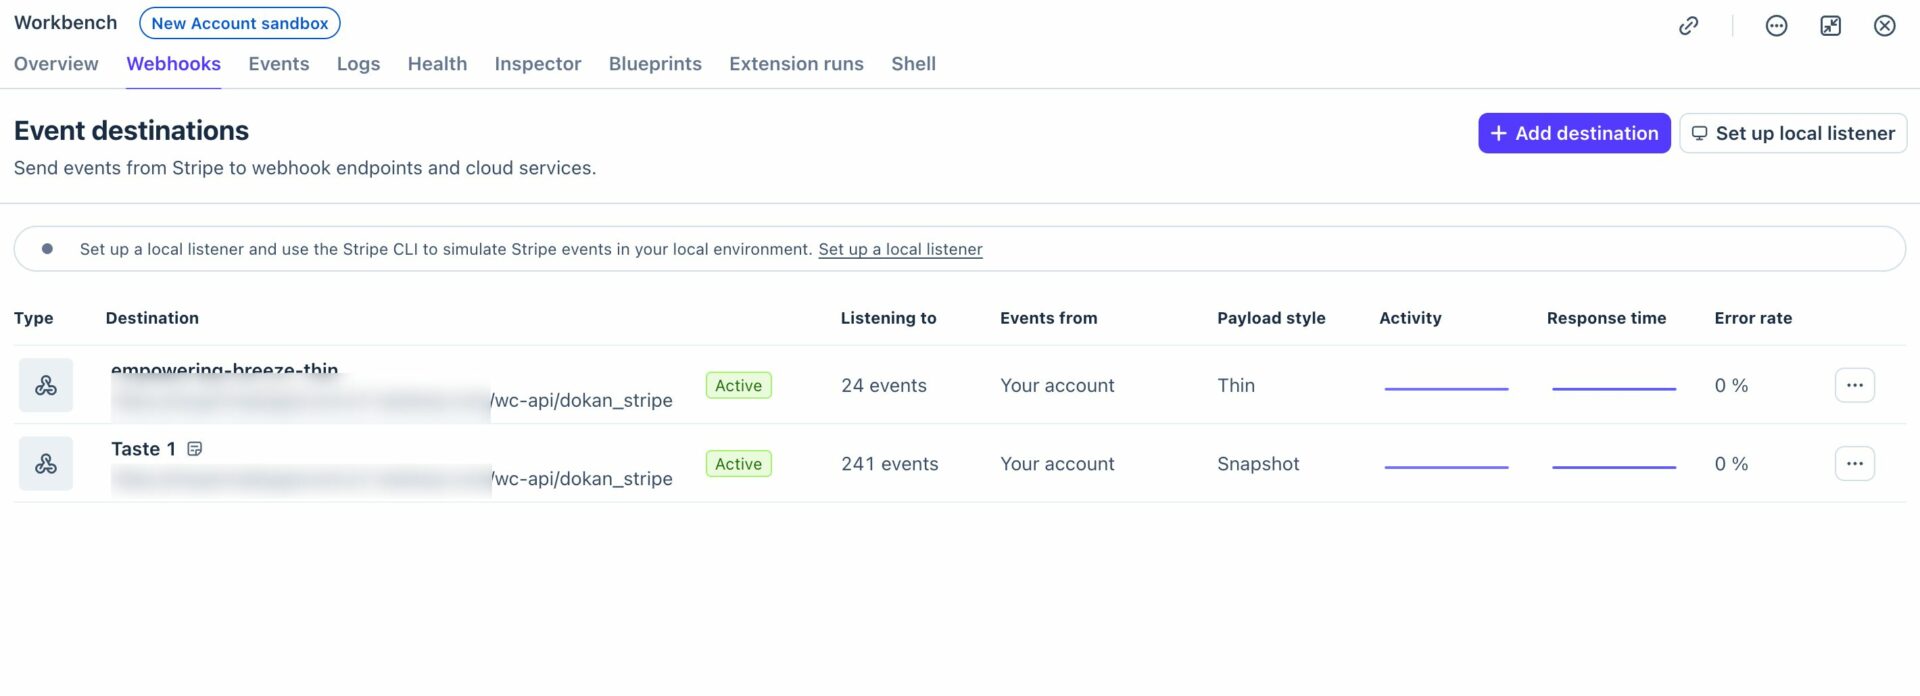Click the 'Destination' column header
This screenshot has height=696, width=1920.
152,318
